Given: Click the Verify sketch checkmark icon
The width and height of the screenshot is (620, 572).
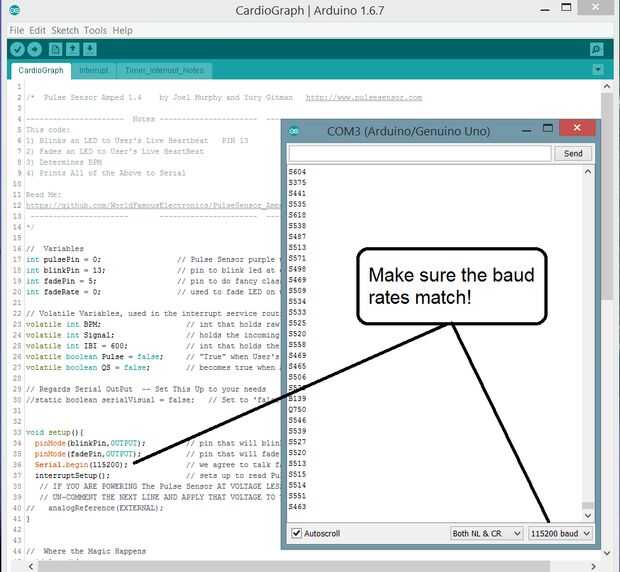Looking at the screenshot, I should [17, 49].
